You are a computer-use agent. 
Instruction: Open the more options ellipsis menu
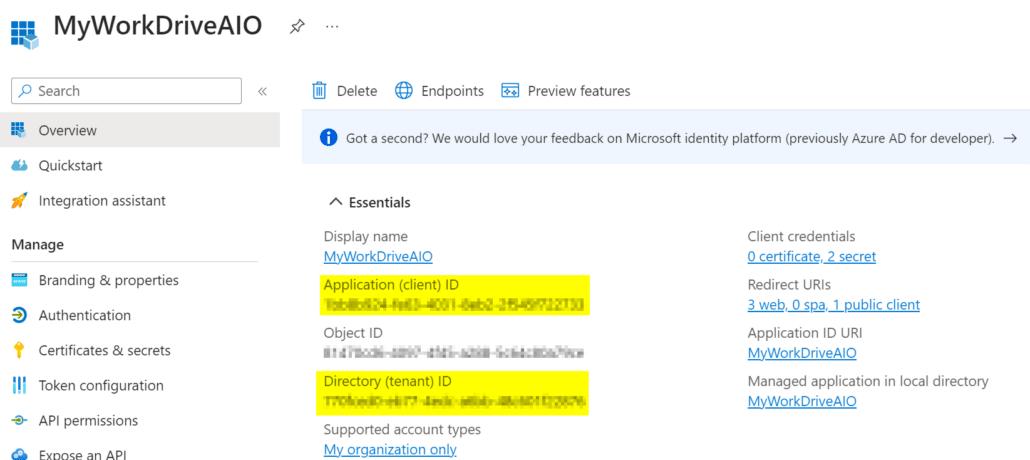[x=332, y=26]
